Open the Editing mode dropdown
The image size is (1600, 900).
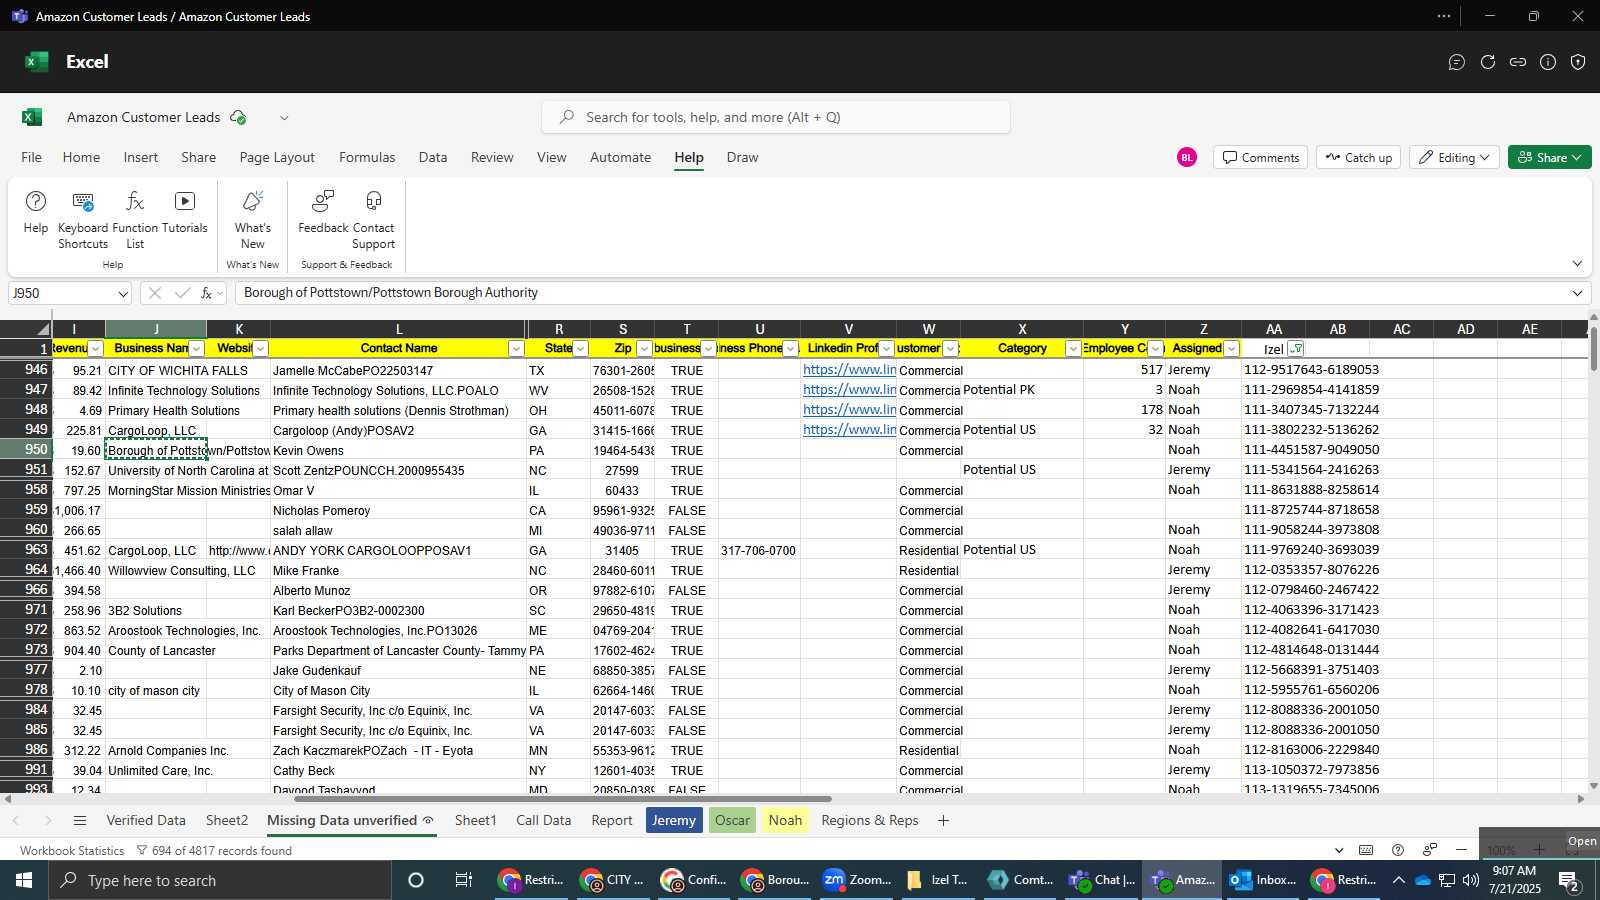tap(1453, 157)
